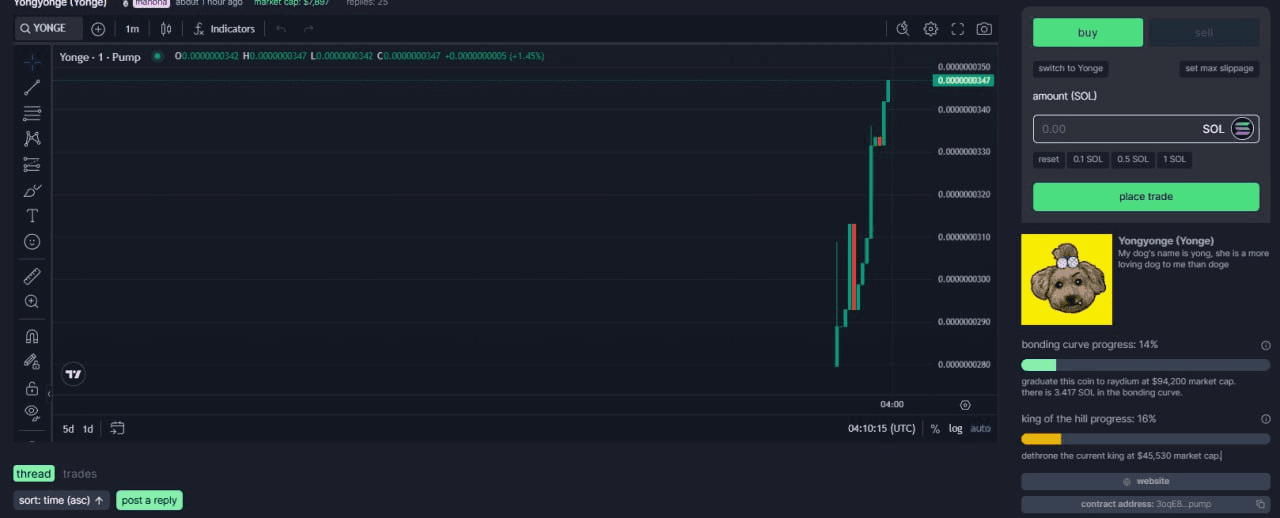This screenshot has height=518, width=1280.
Task: Toggle magnet mode for drawings
Action: click(x=32, y=336)
